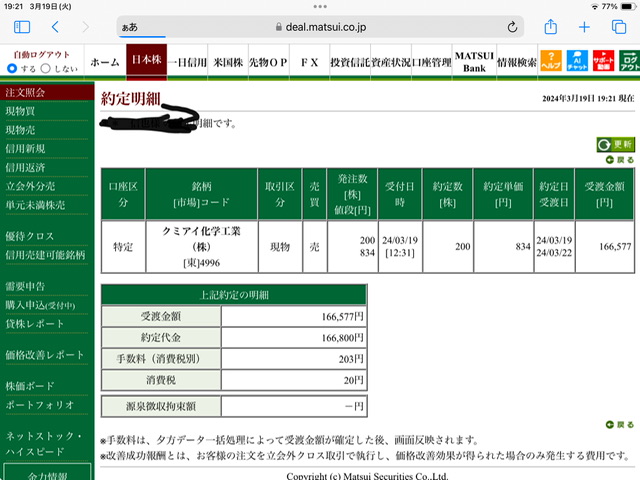Open 現物買 in the sidebar
640x480 pixels.
(20, 111)
